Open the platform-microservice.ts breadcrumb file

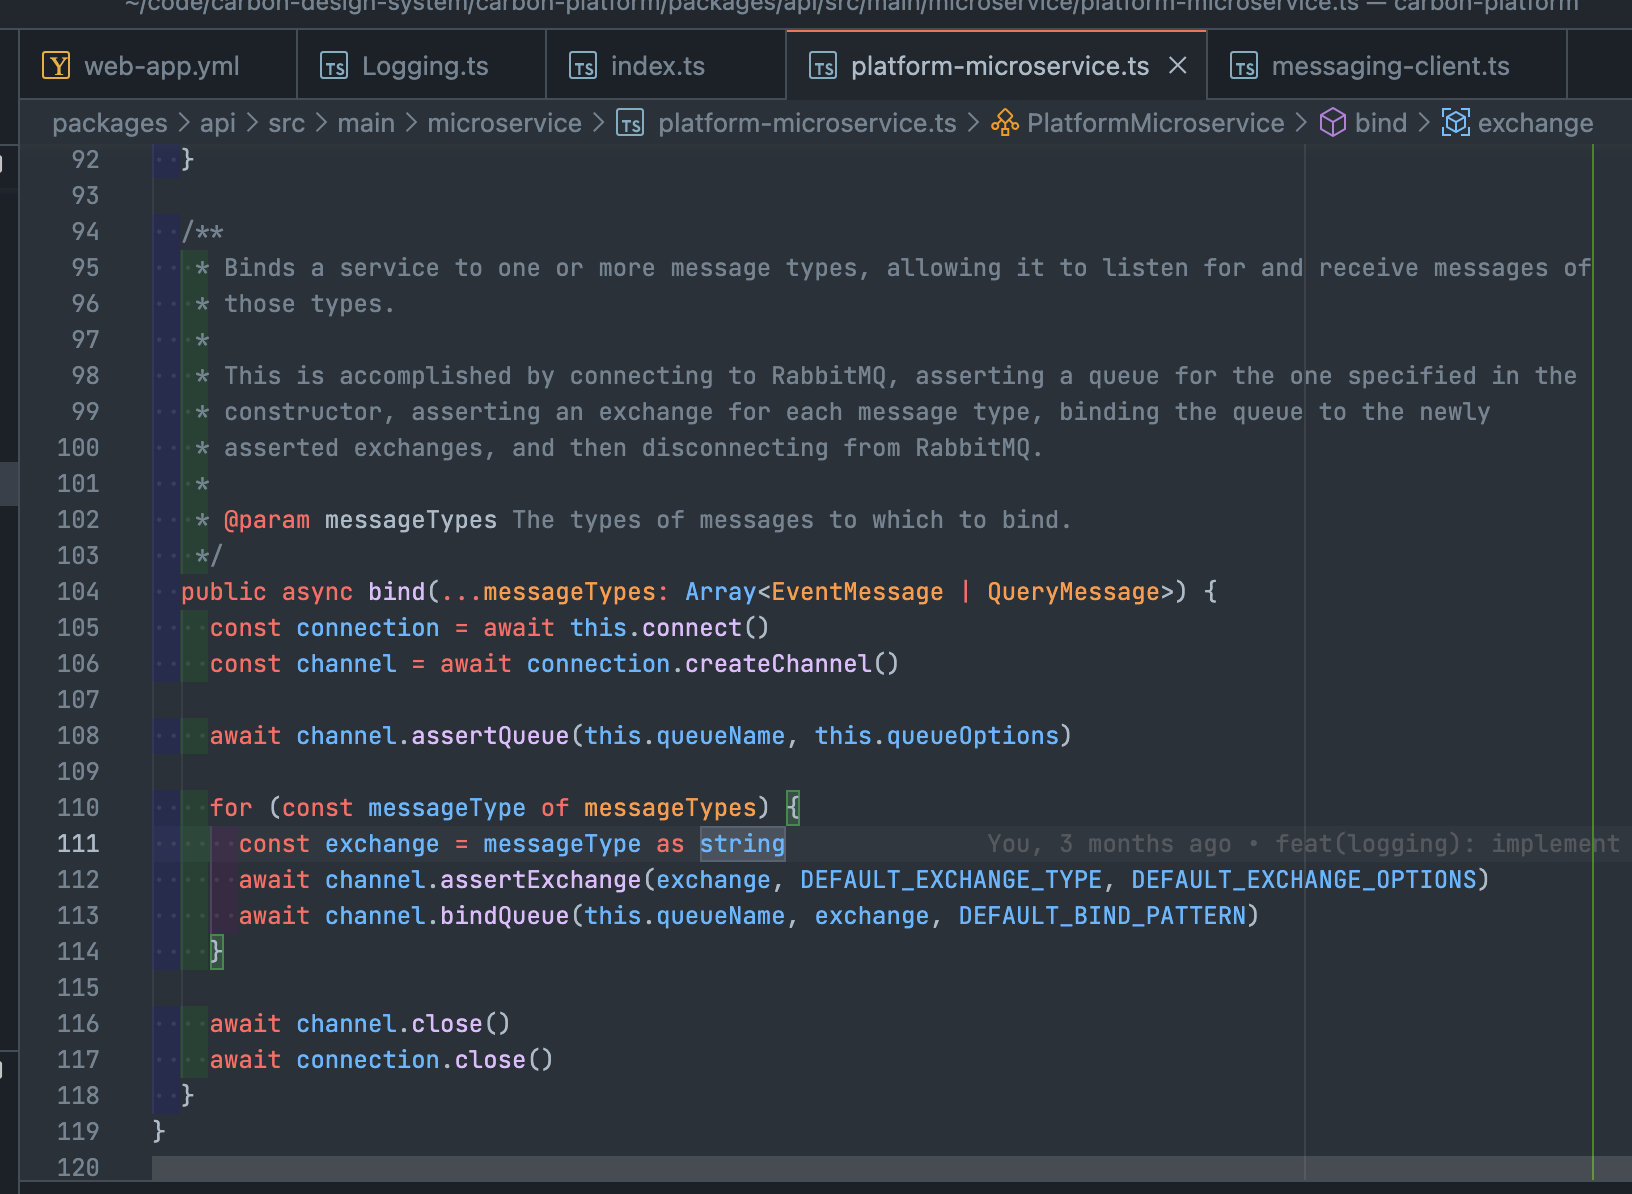807,123
